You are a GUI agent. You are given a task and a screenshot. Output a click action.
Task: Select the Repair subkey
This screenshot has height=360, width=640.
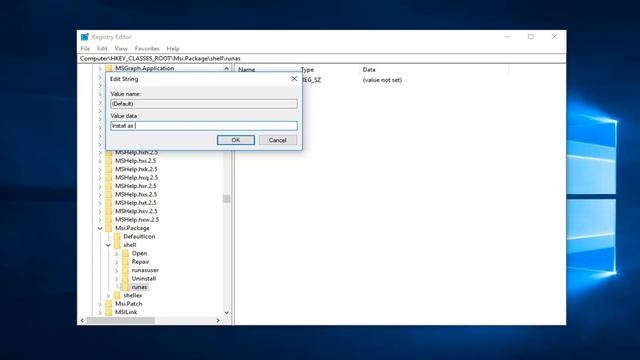point(140,262)
